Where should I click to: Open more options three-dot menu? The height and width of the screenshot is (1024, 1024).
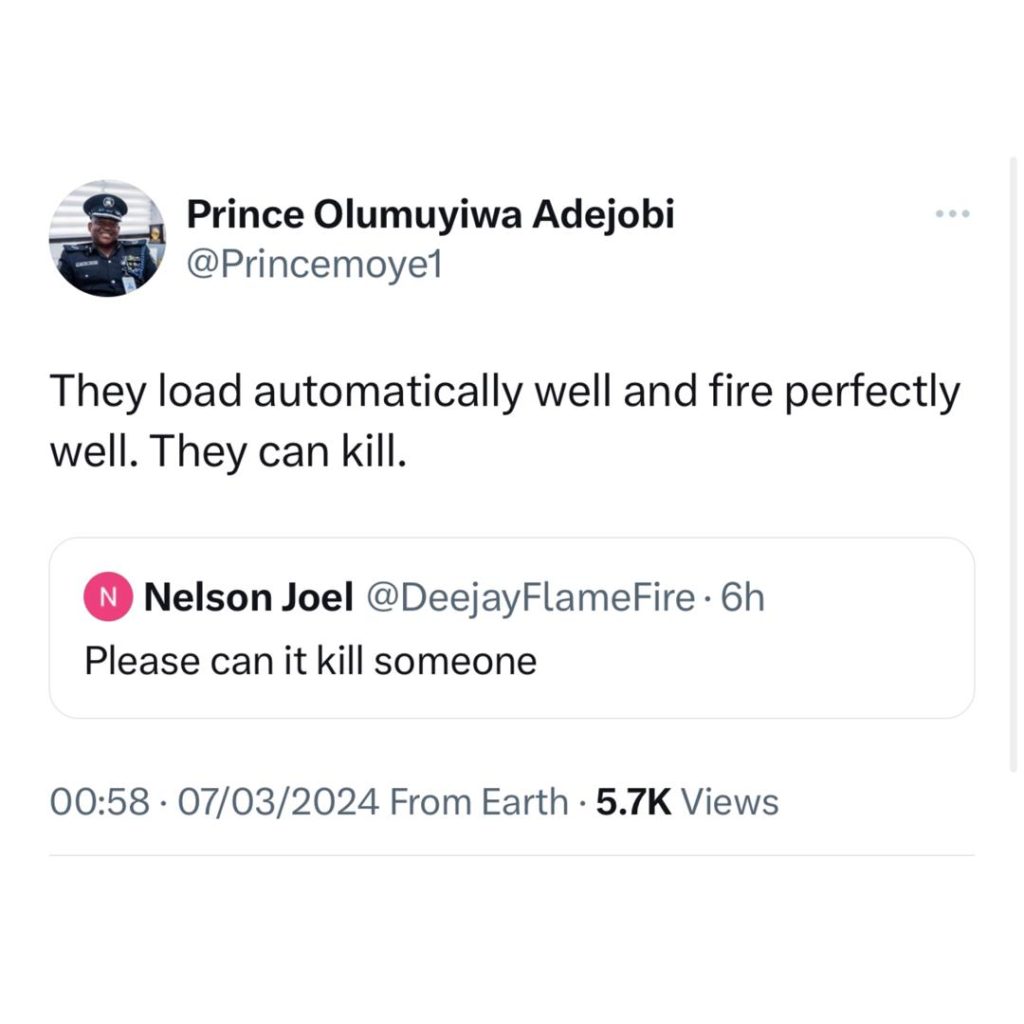952,214
